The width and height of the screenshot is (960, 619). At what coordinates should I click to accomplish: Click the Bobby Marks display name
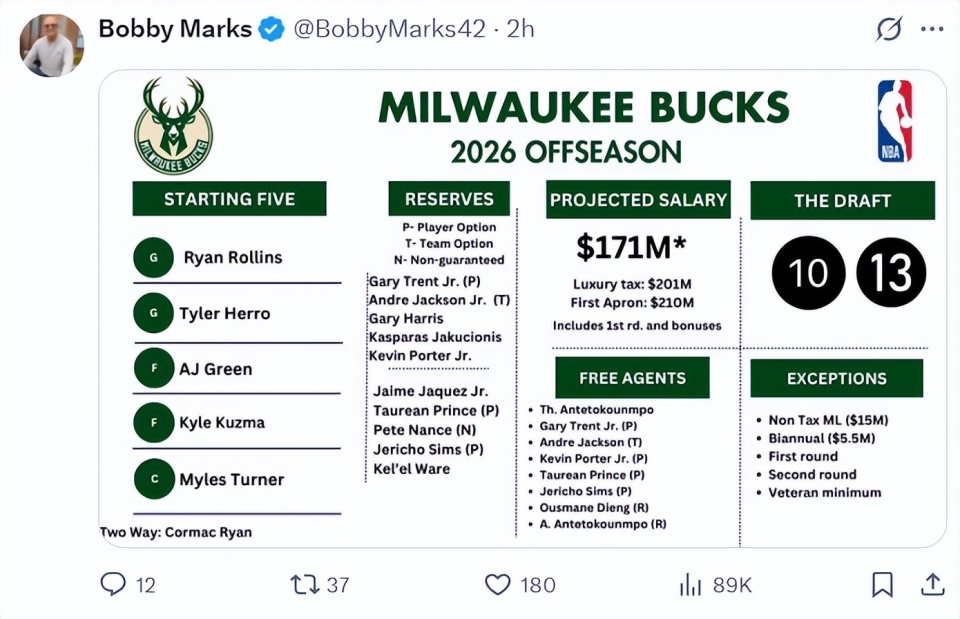(175, 29)
